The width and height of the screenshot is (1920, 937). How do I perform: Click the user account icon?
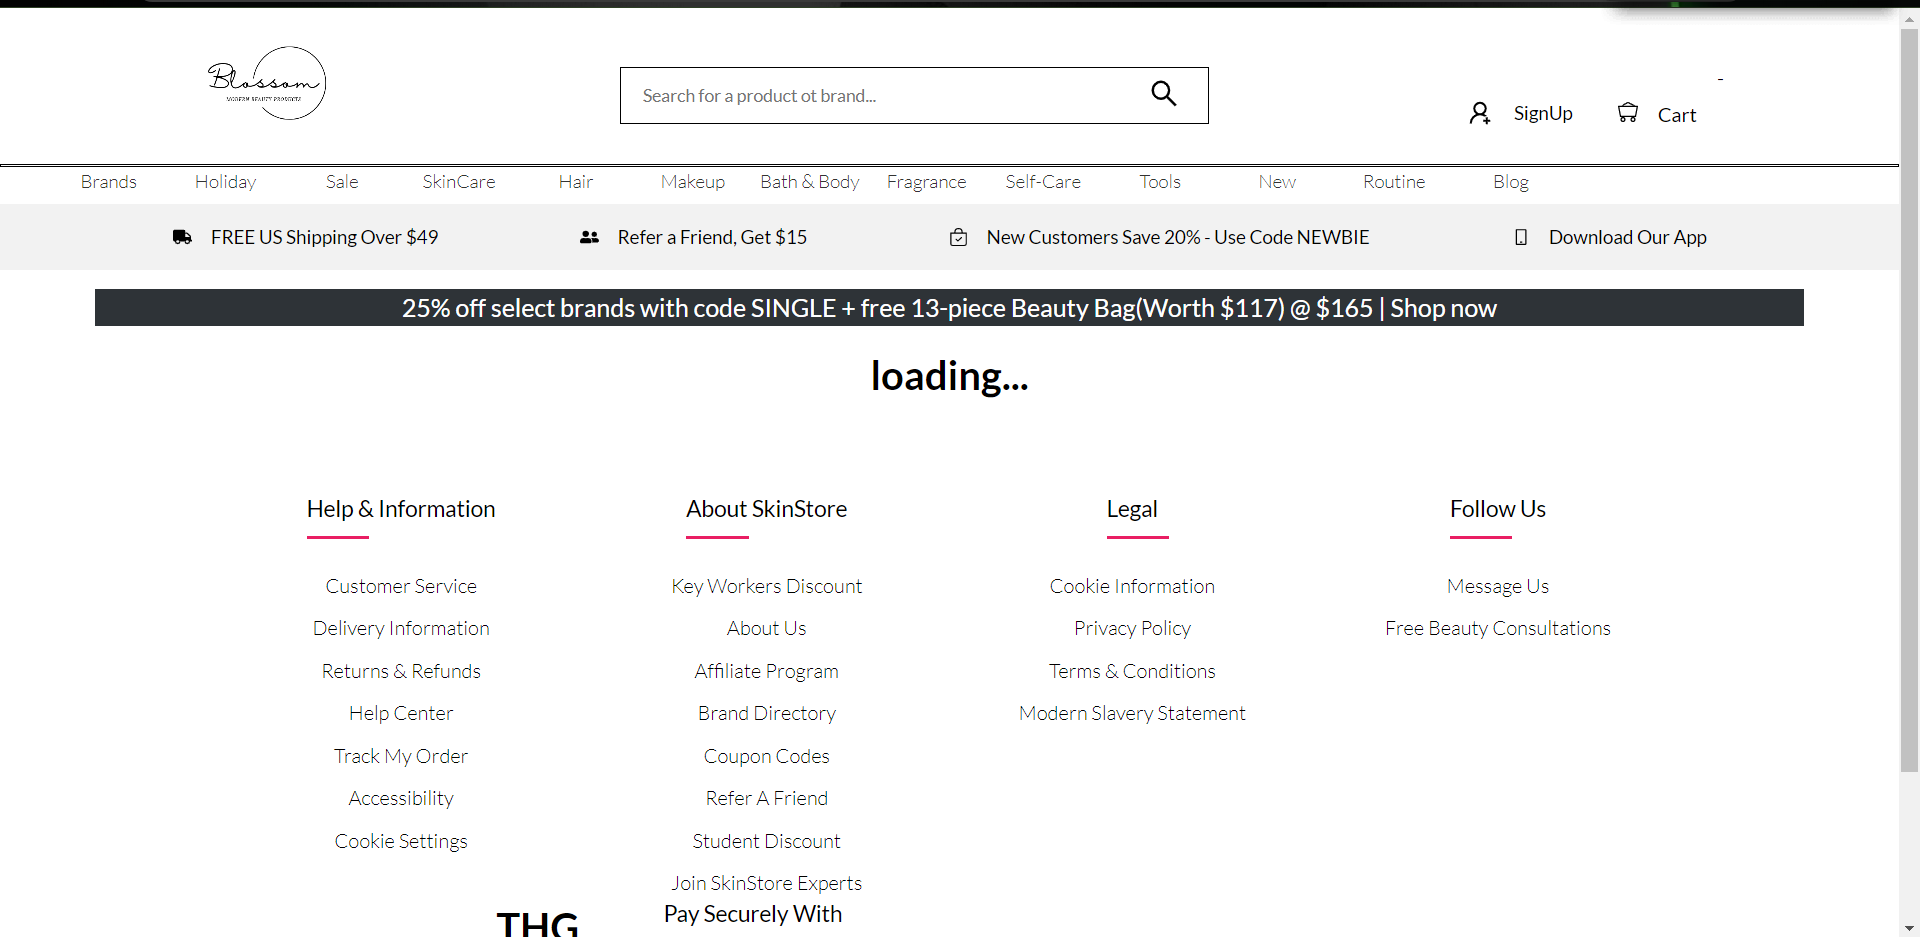[x=1479, y=113]
